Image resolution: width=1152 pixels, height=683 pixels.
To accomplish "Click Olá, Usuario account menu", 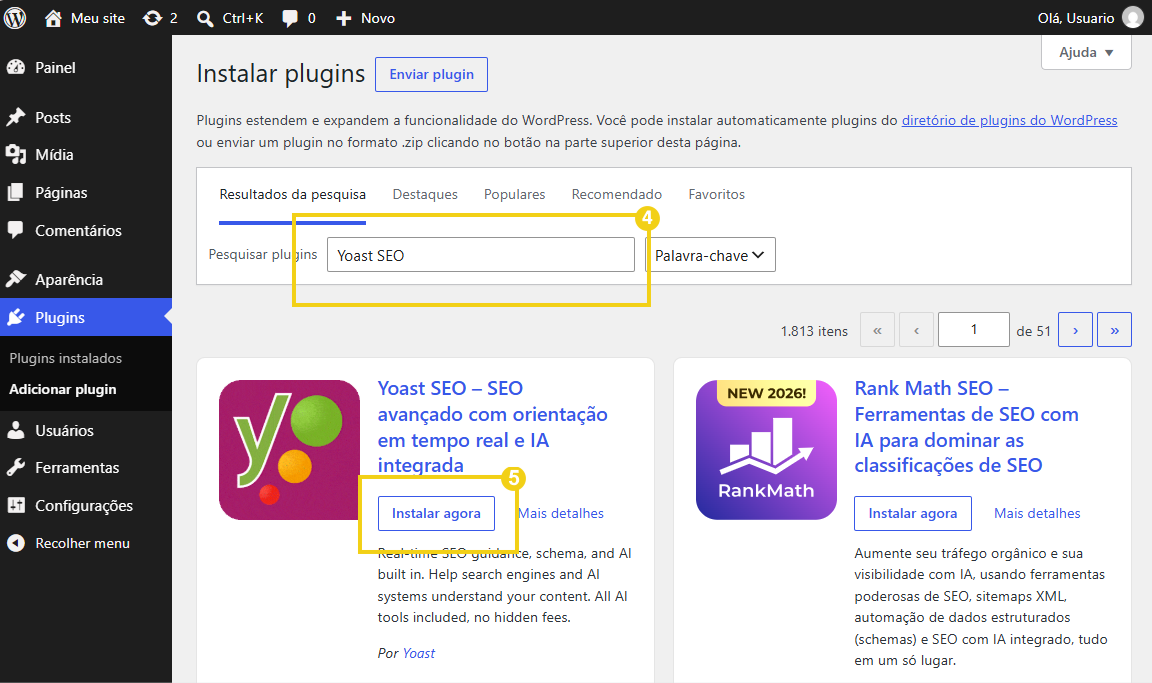I will (x=1090, y=18).
